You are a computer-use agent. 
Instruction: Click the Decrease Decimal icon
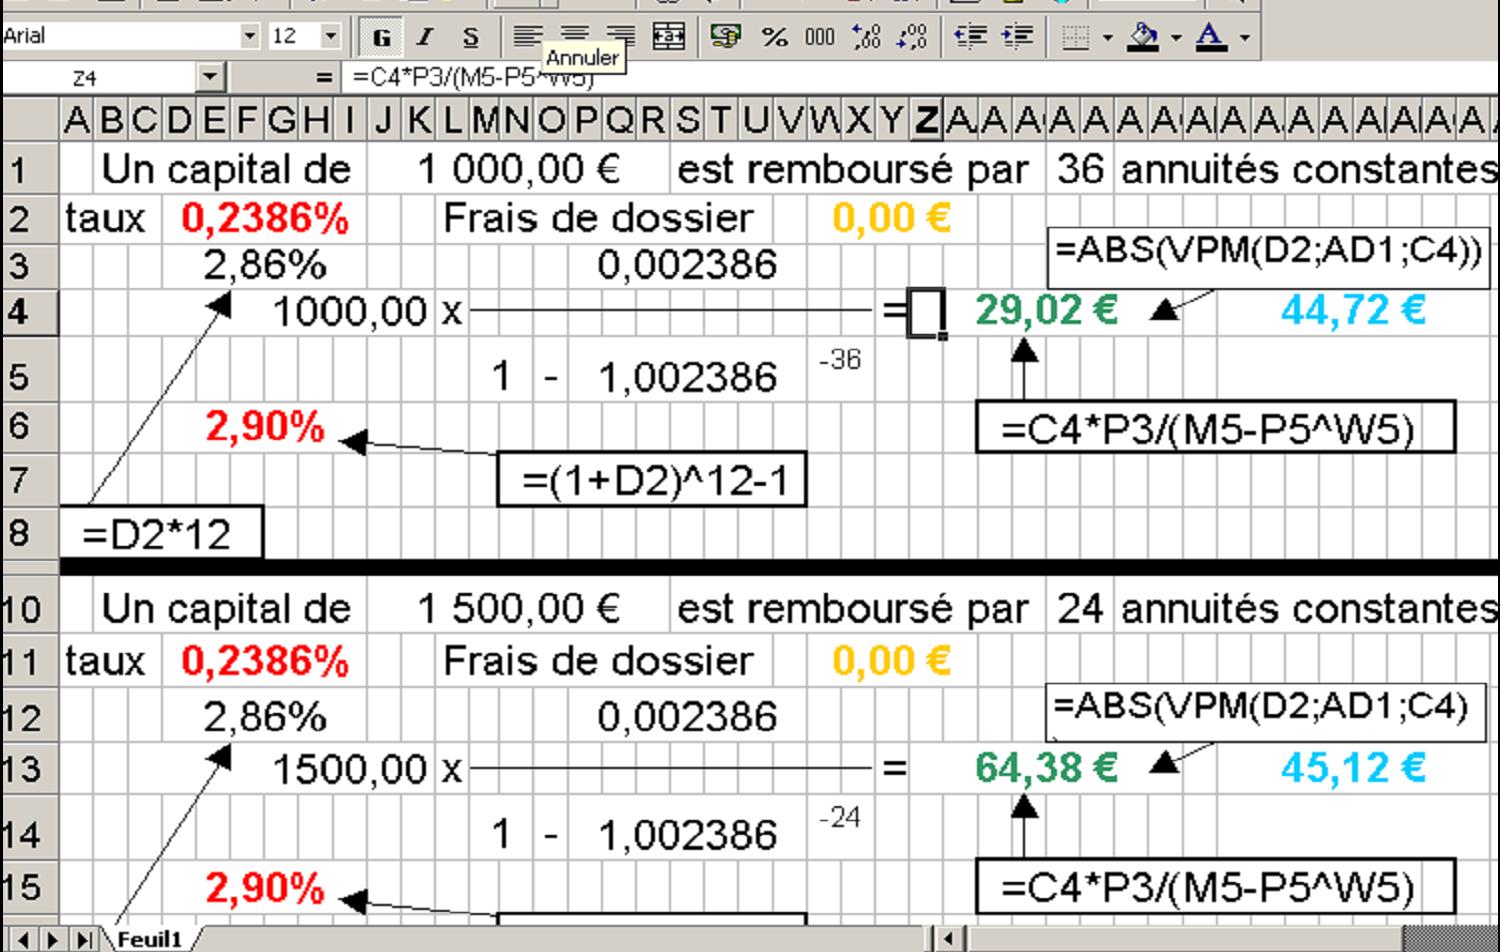pyautogui.click(x=912, y=38)
